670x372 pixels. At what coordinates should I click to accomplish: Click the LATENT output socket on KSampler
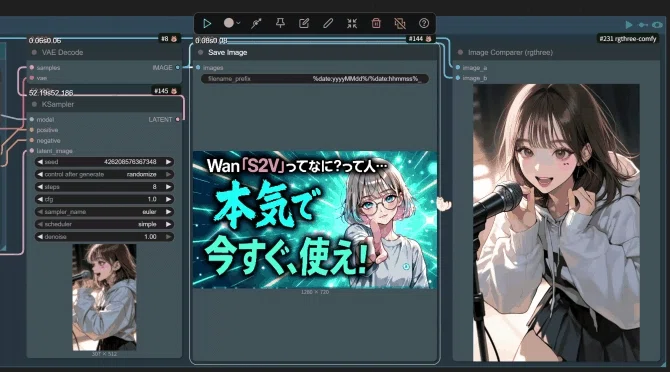pos(178,120)
